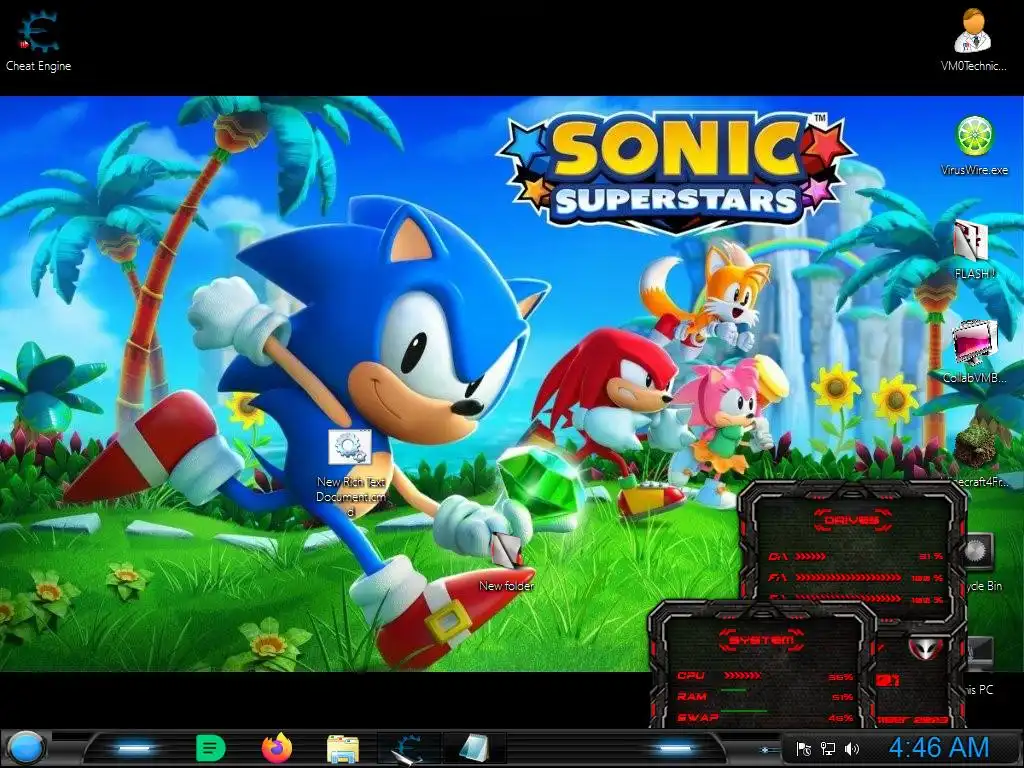Click the Alienware head logo on widget
Viewport: 1024px width, 768px height.
point(925,649)
